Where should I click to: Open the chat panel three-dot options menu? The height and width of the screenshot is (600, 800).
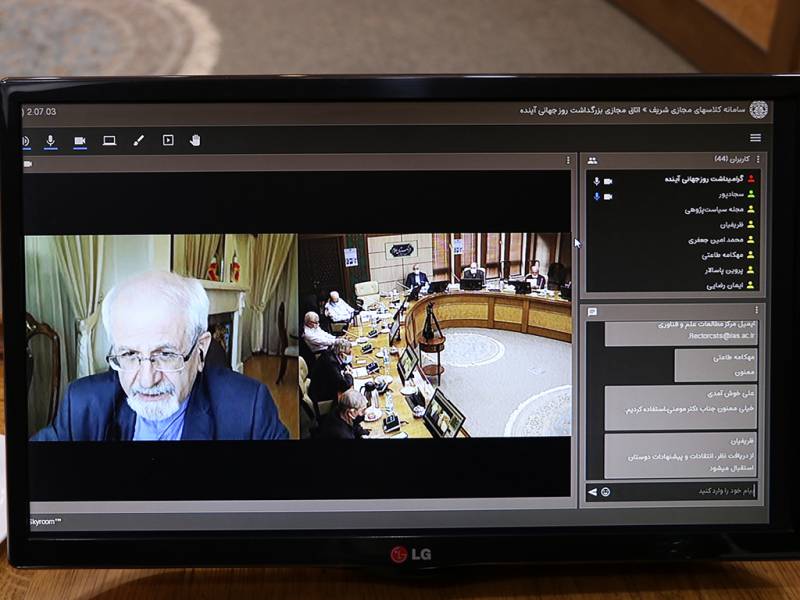758,312
